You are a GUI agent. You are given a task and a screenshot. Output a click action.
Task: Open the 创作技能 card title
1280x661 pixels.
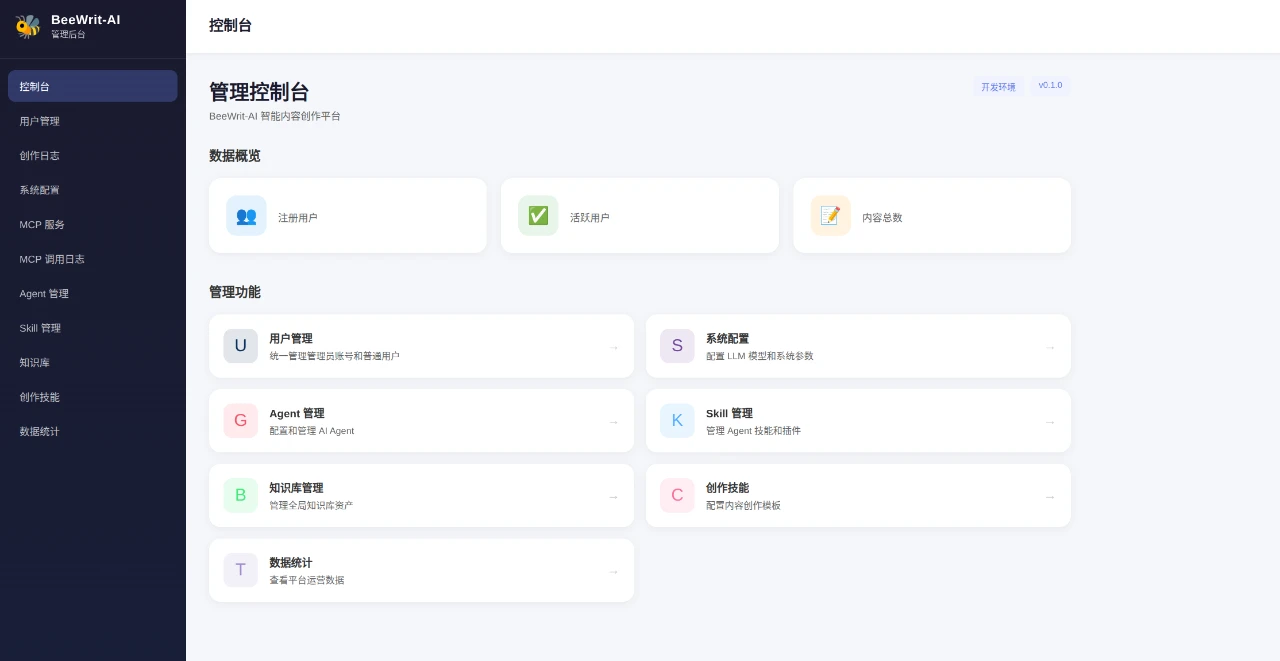727,488
